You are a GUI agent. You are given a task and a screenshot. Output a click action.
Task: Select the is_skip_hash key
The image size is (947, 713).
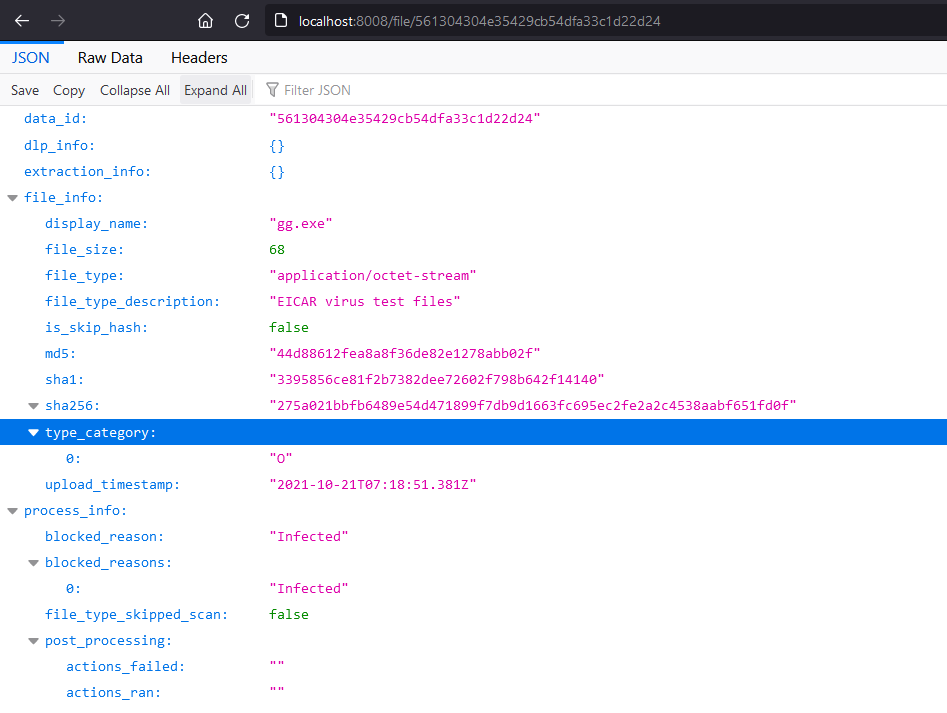(97, 328)
